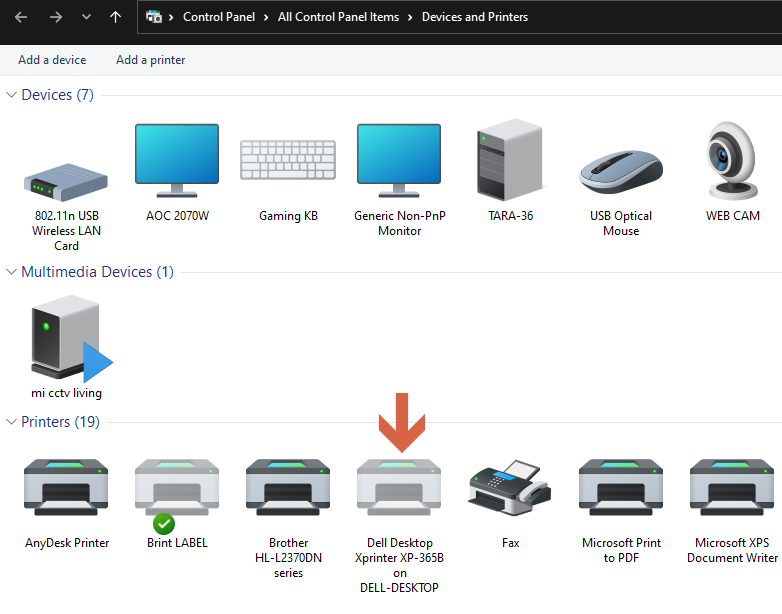Go forward with the Forward arrow
The height and width of the screenshot is (614, 782).
click(56, 17)
